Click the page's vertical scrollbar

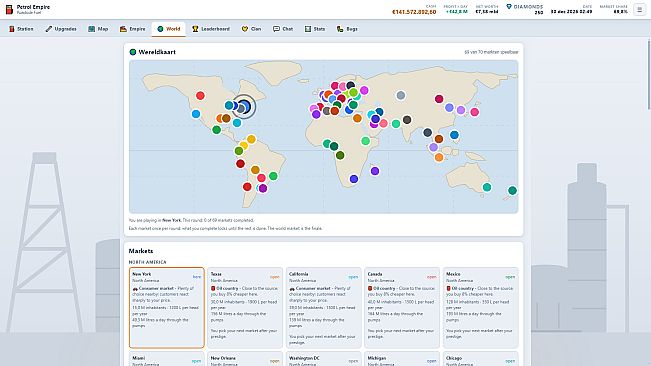649,75
